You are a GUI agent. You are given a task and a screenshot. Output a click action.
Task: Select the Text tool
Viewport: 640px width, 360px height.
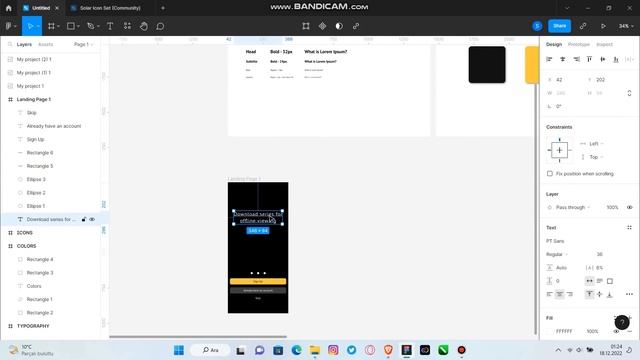pyautogui.click(x=110, y=26)
